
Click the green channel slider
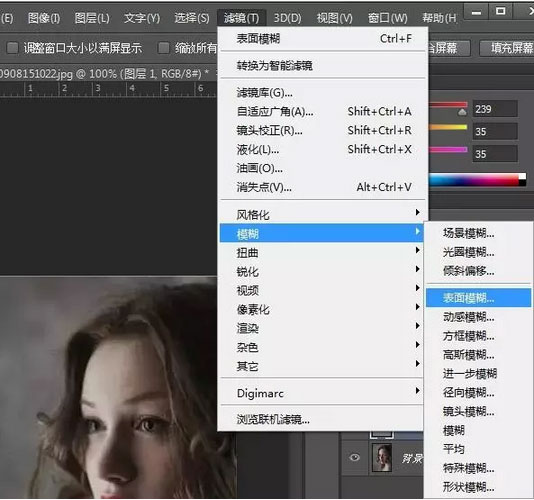[x=448, y=128]
